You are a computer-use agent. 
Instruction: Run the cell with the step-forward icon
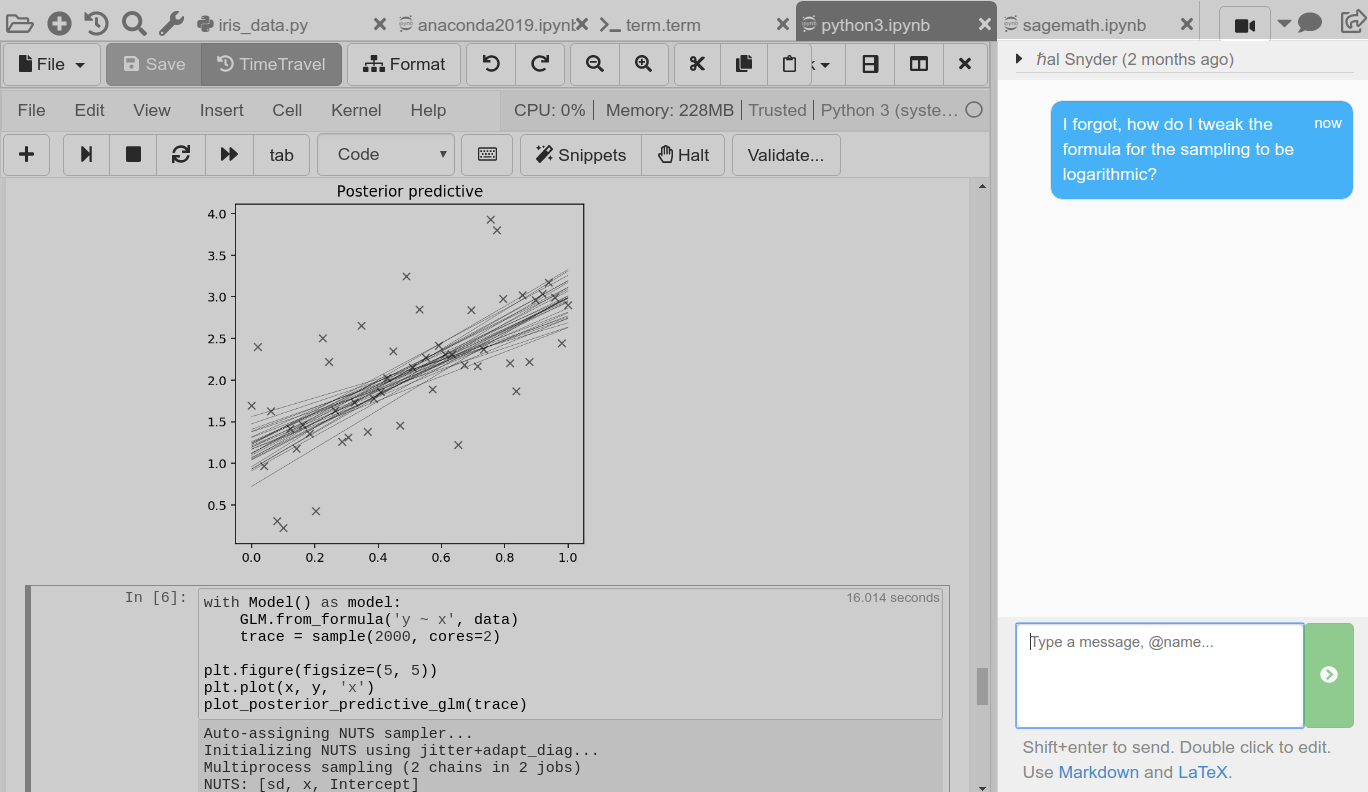[87, 155]
